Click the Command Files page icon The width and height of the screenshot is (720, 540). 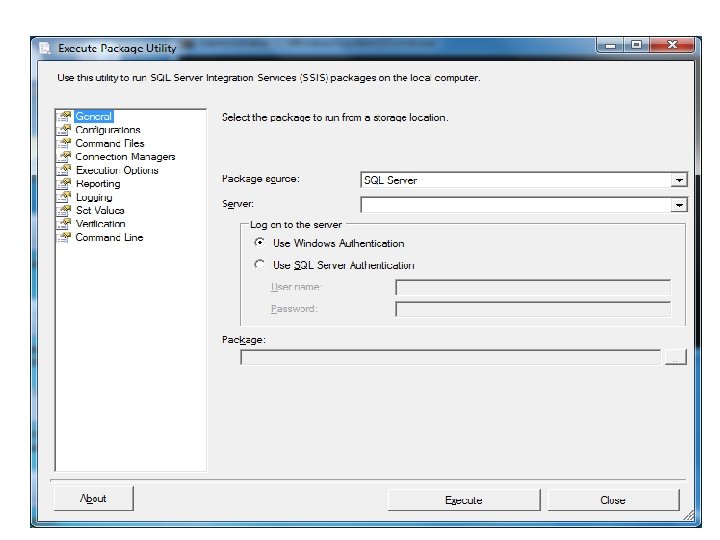tap(64, 143)
